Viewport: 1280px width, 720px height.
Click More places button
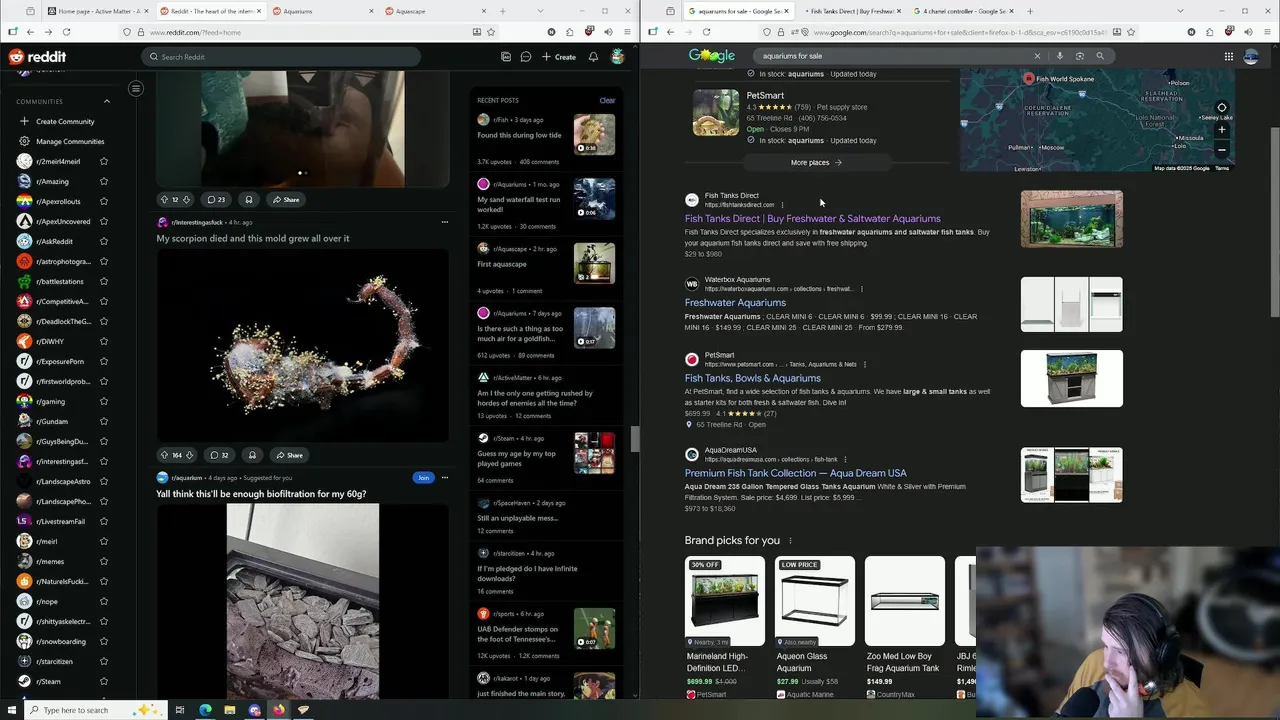(x=816, y=162)
